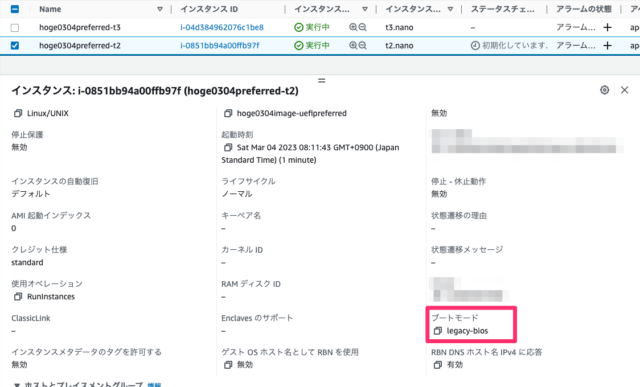Select the インスタンス ID column header
The height and width of the screenshot is (387, 640).
tap(209, 9)
